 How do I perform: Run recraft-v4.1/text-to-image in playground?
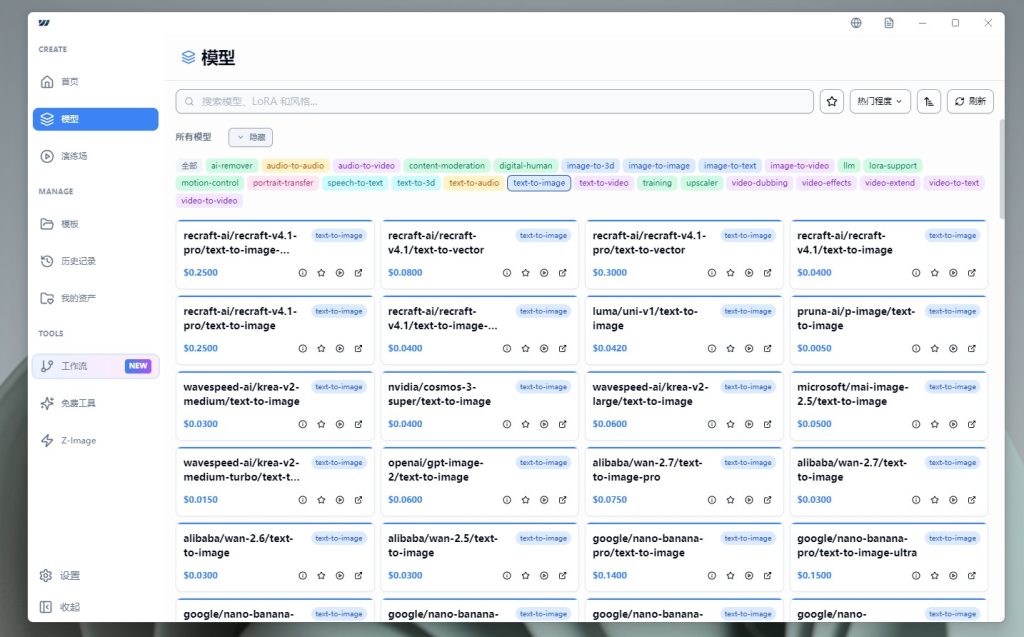coord(953,273)
